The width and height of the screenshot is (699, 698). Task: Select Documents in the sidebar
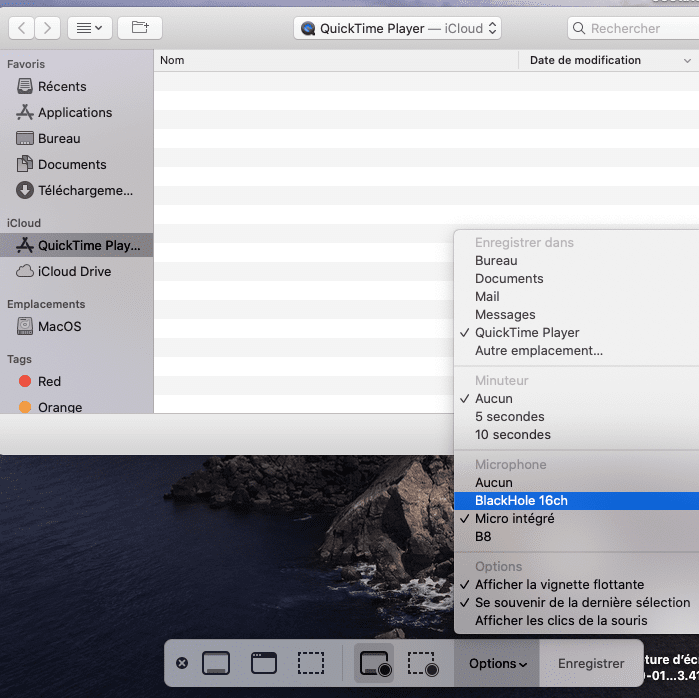coord(77,164)
